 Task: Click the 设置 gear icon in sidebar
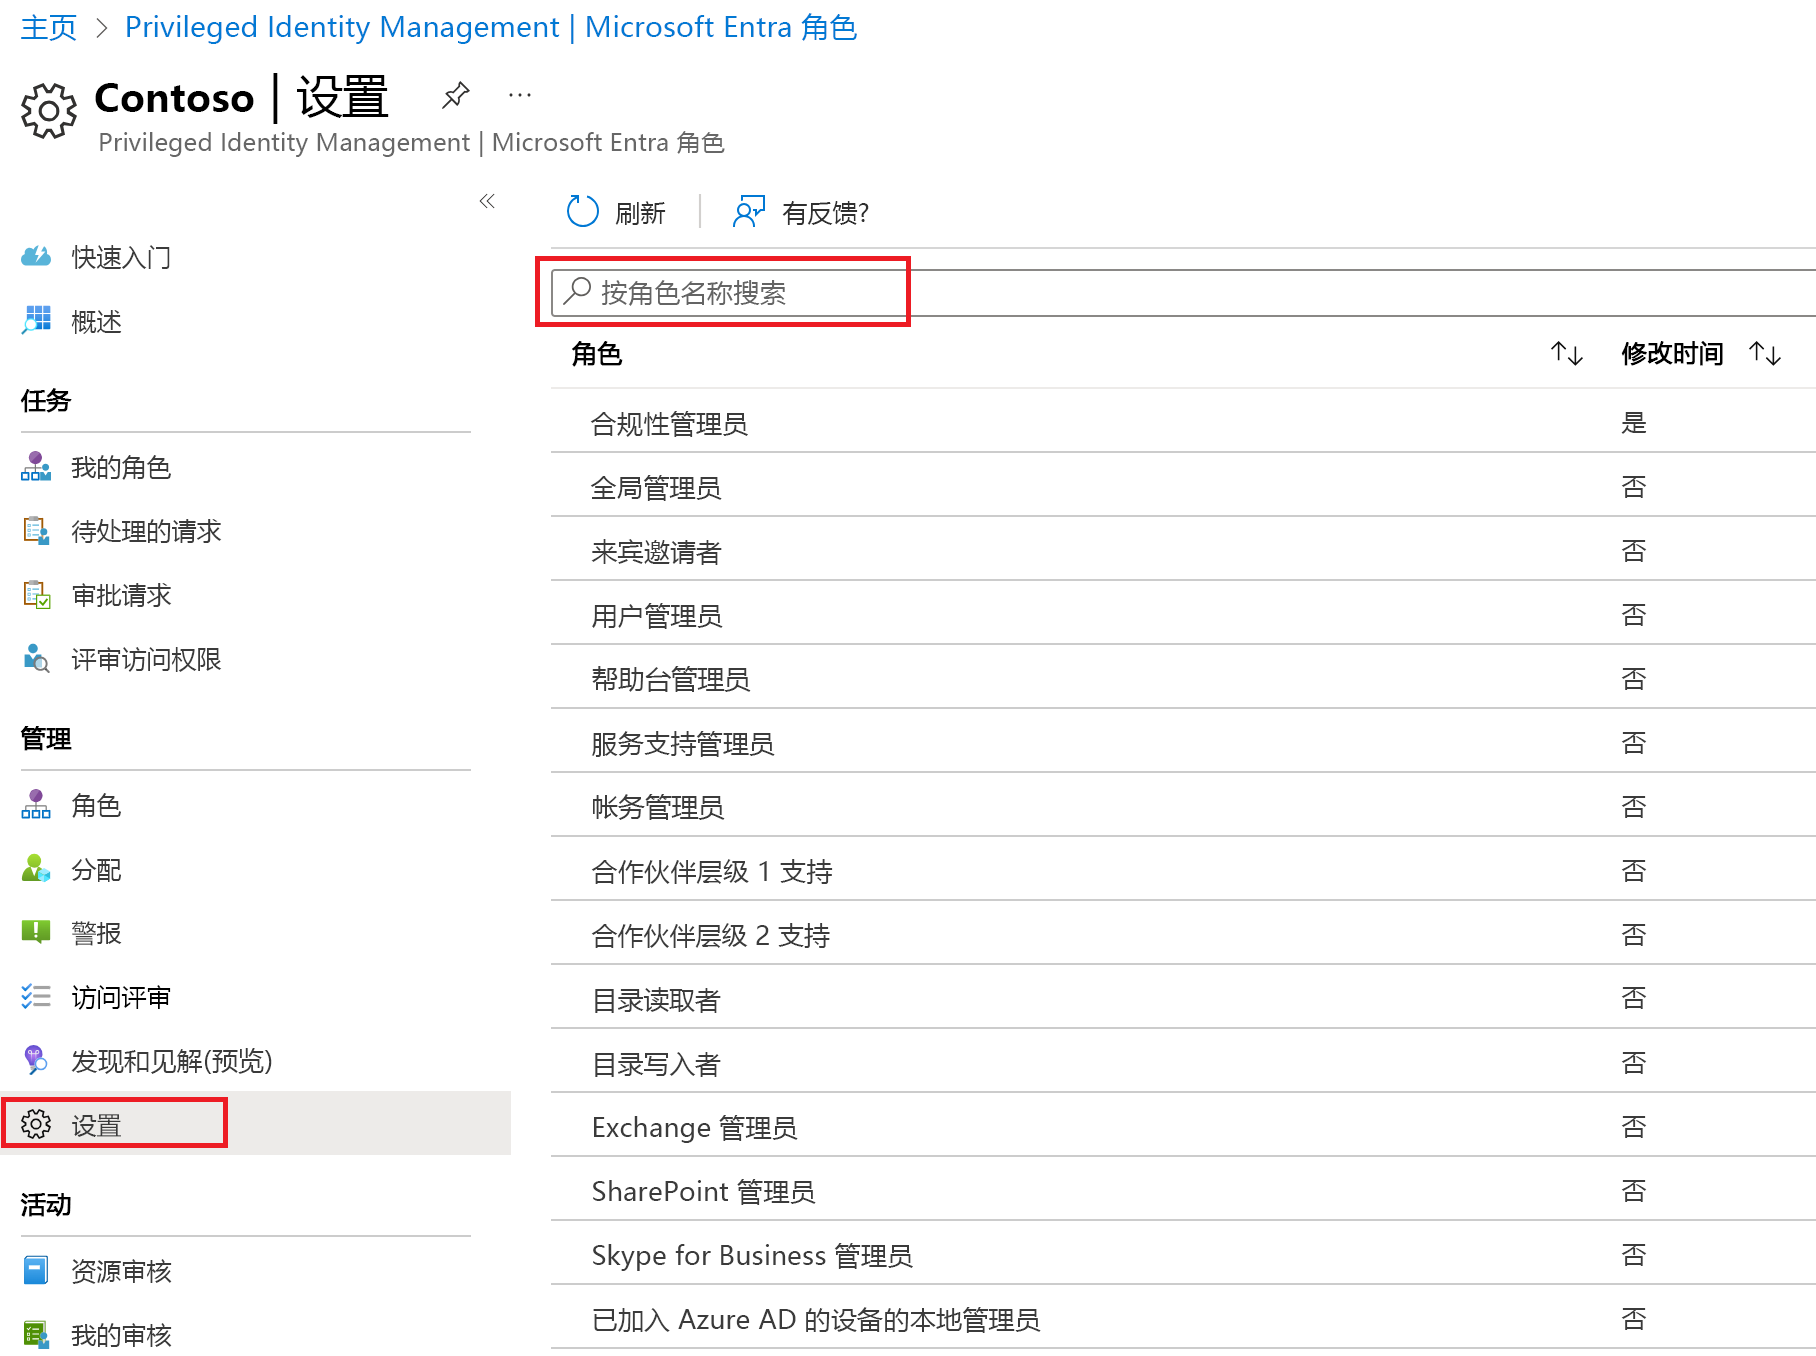(36, 1125)
